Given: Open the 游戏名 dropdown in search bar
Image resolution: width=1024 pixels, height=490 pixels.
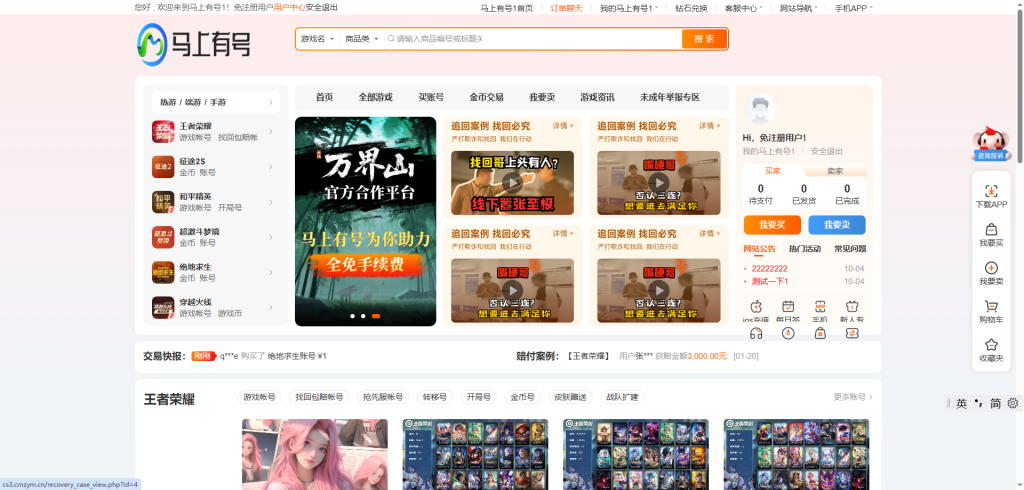Looking at the screenshot, I should [x=318, y=39].
